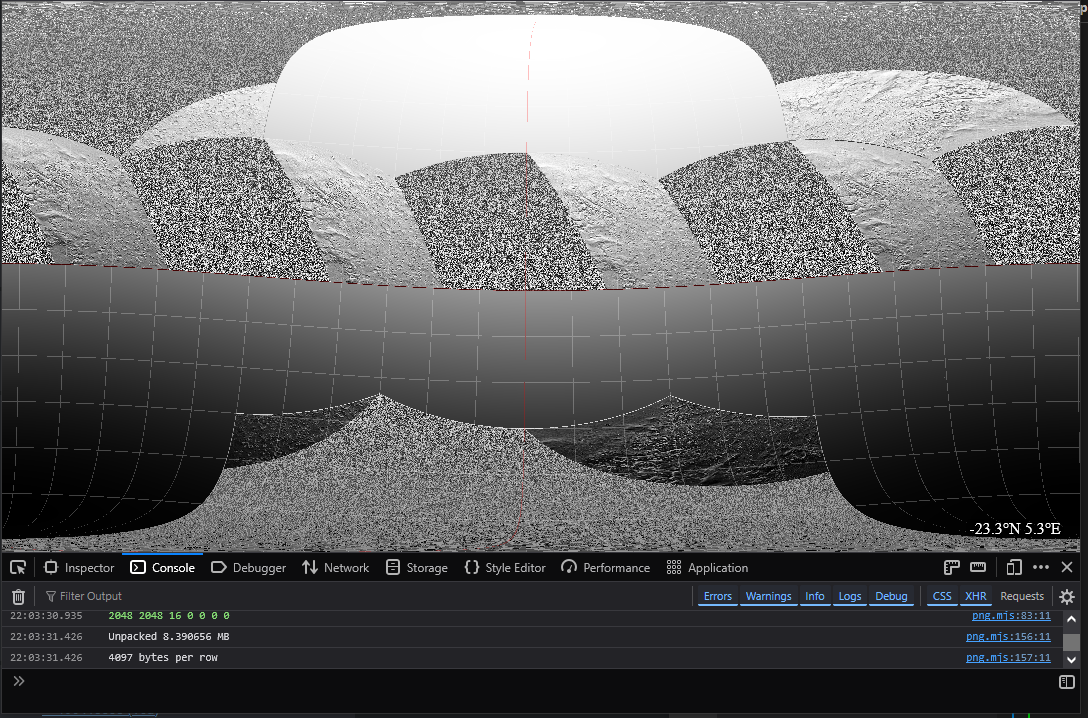Toggle the Errors filter
The image size is (1088, 718).
coord(717,596)
